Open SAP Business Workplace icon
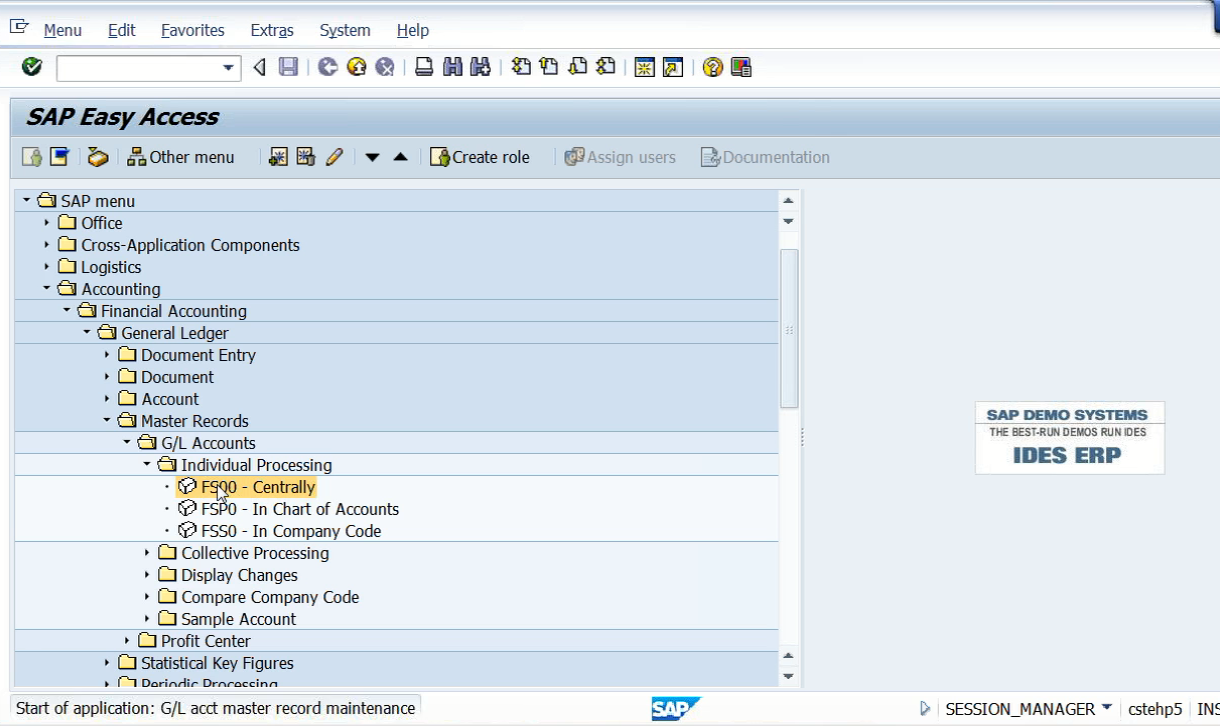The width and height of the screenshot is (1220, 726). 97,157
